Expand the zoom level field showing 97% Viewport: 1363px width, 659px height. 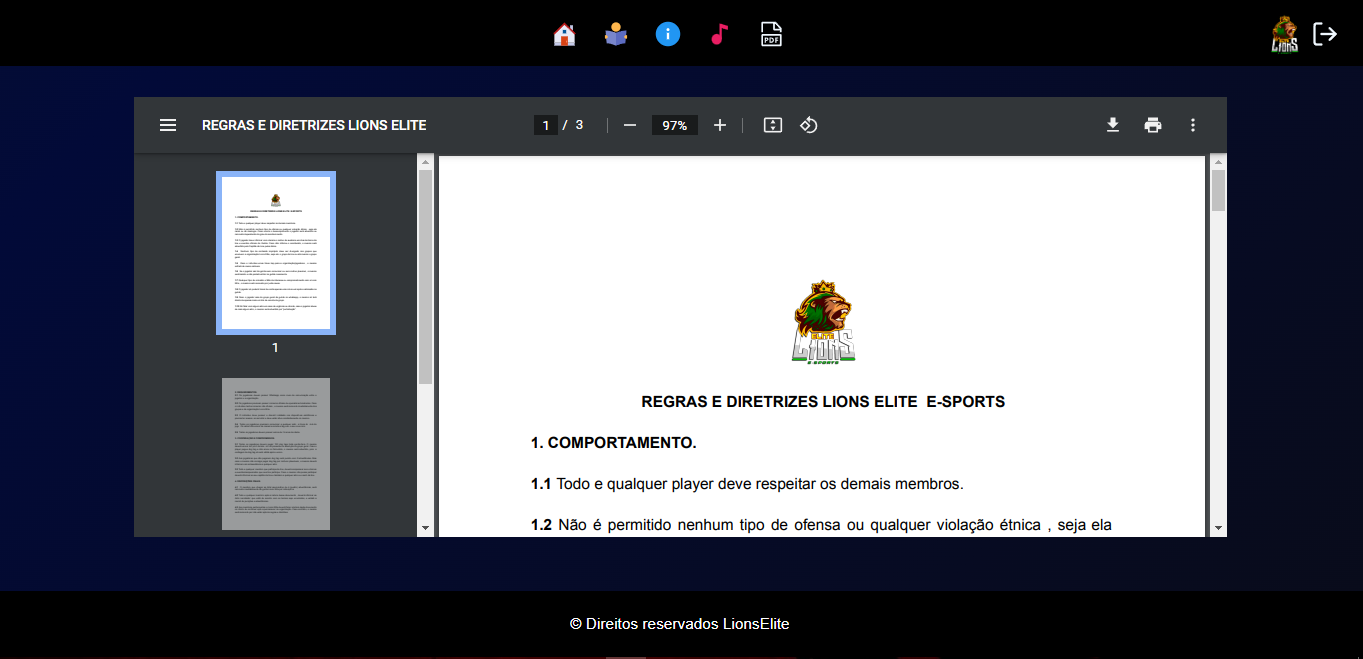675,125
